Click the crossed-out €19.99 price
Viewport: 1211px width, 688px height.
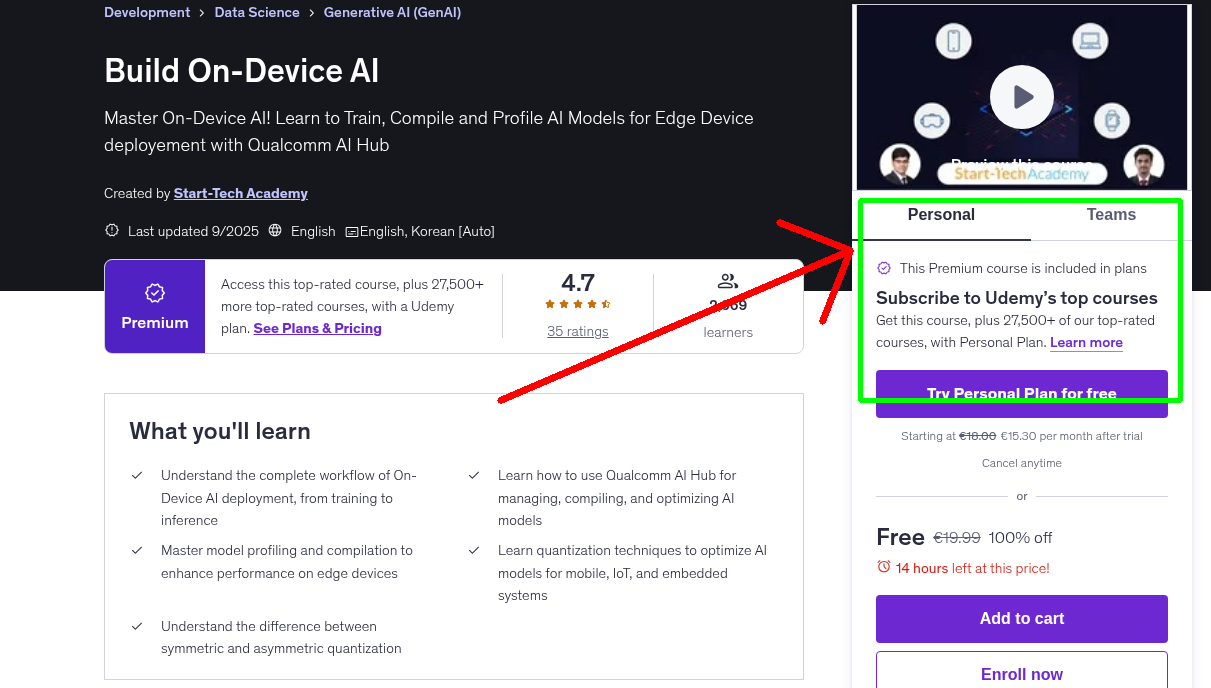pos(957,538)
